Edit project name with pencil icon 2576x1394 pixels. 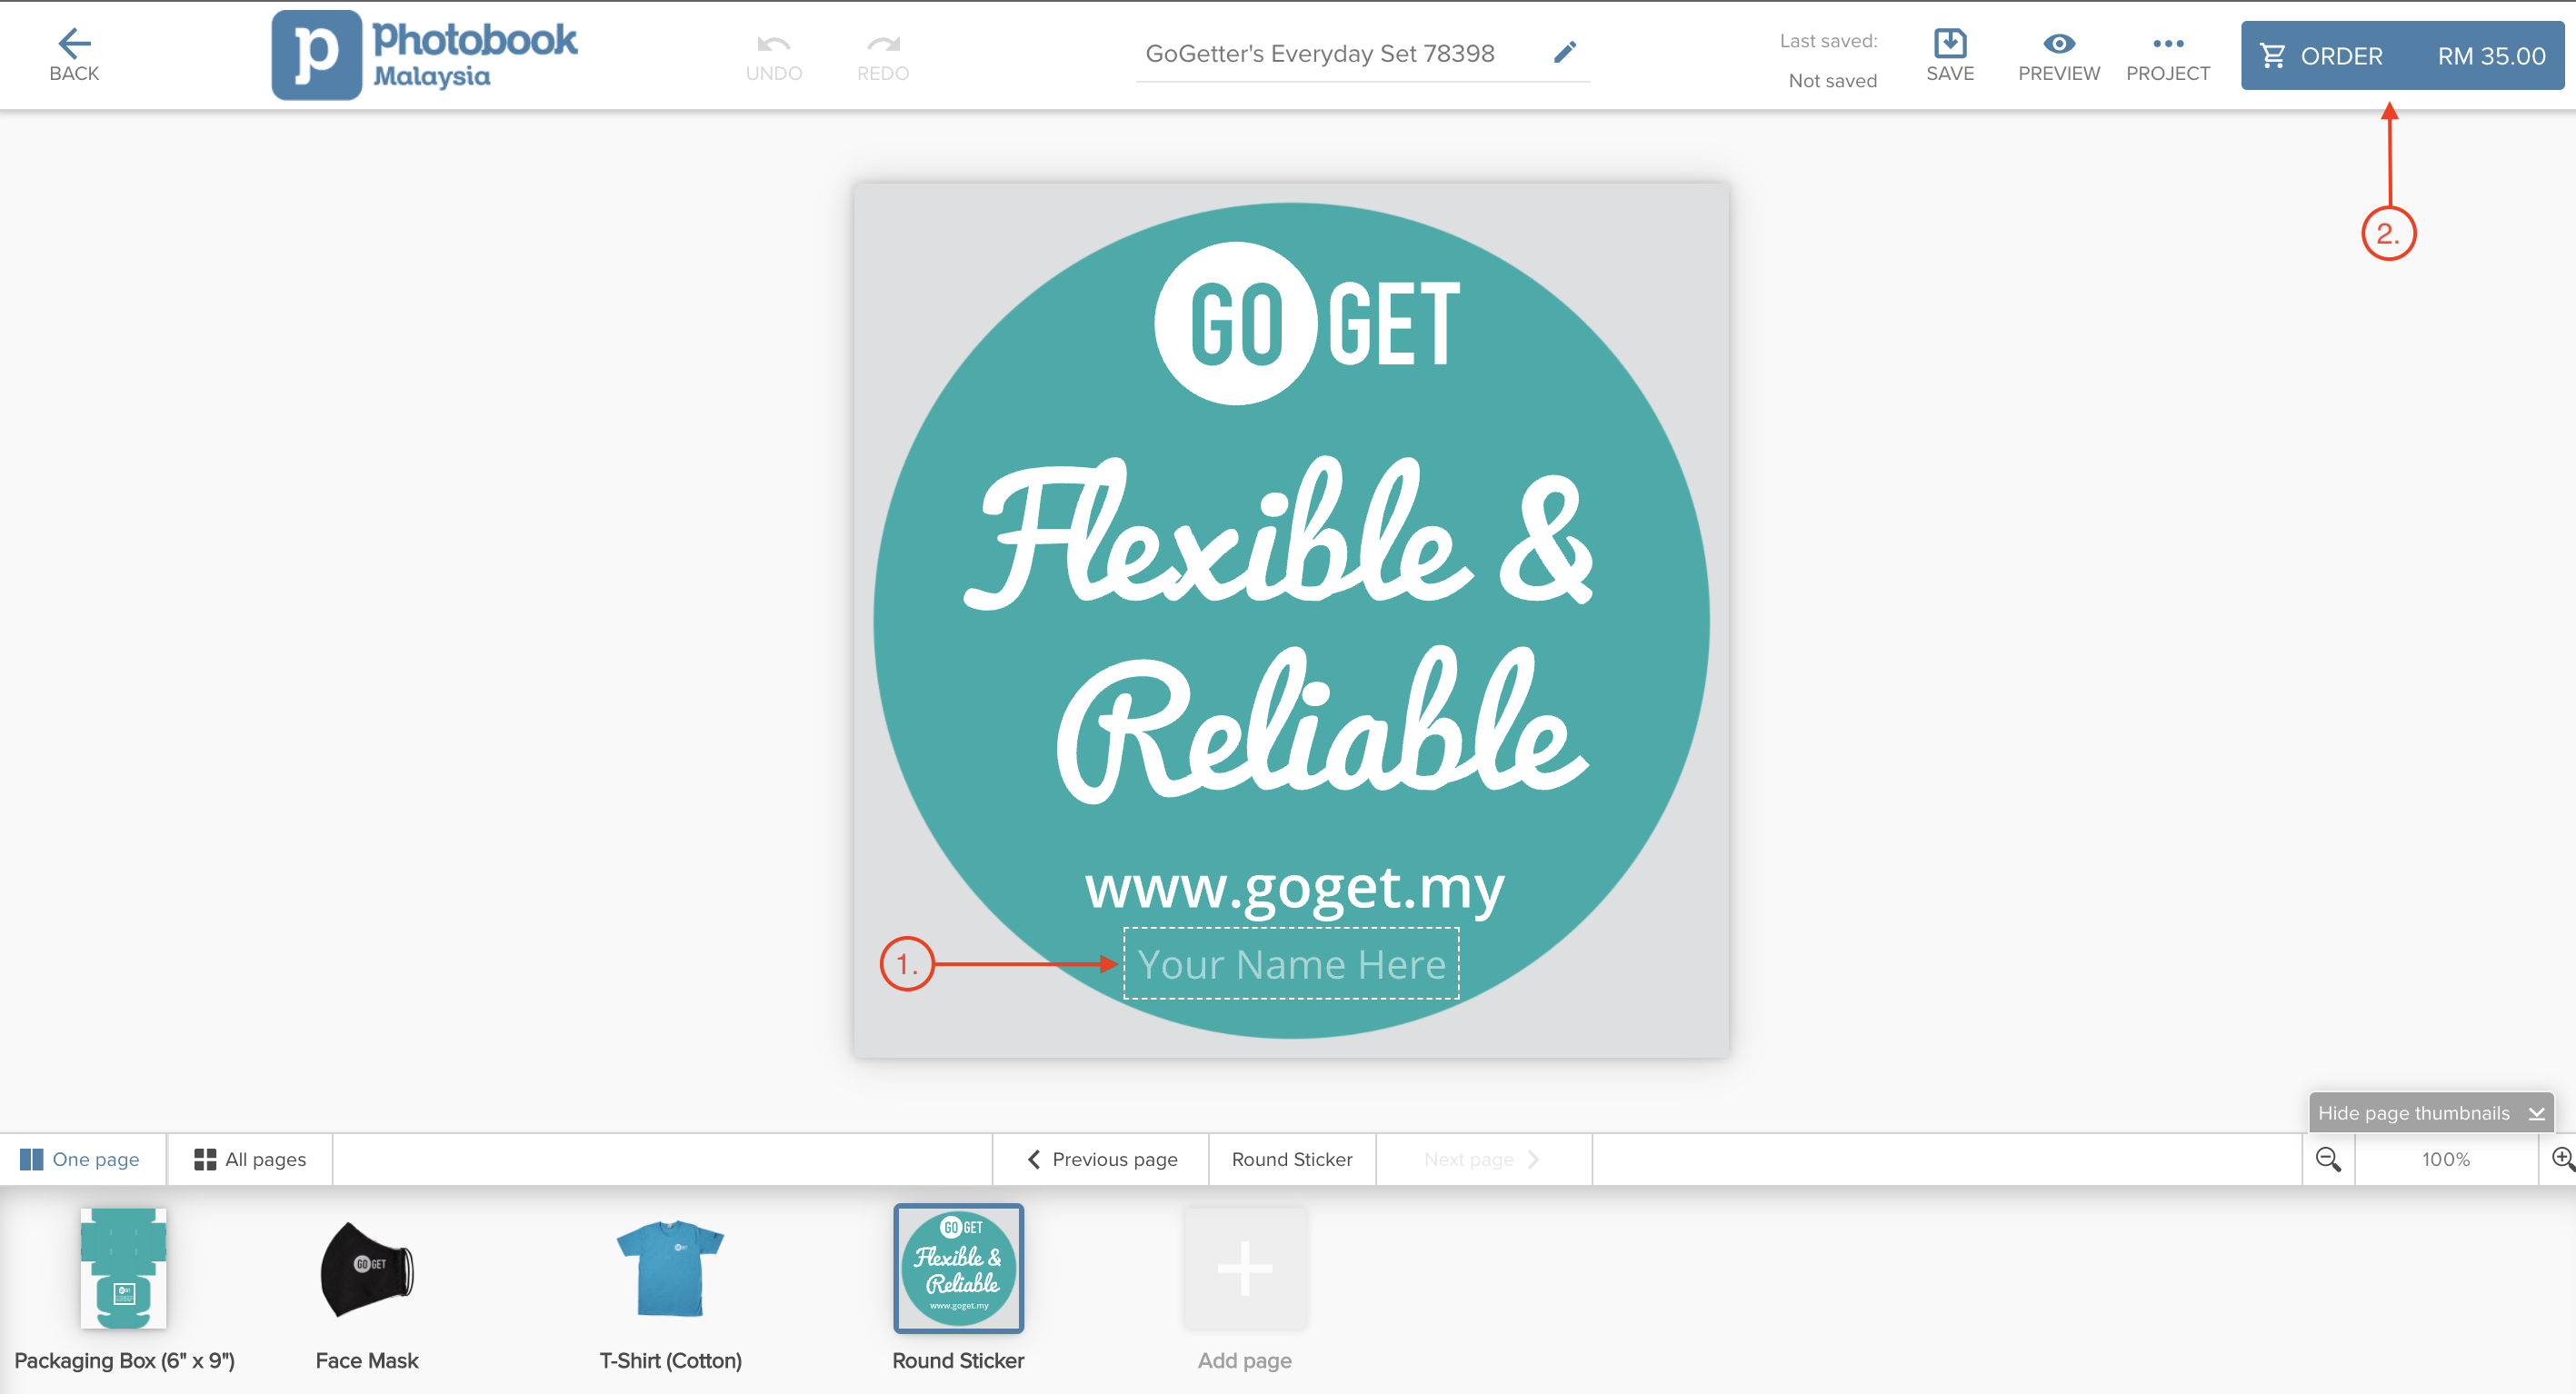pyautogui.click(x=1565, y=52)
